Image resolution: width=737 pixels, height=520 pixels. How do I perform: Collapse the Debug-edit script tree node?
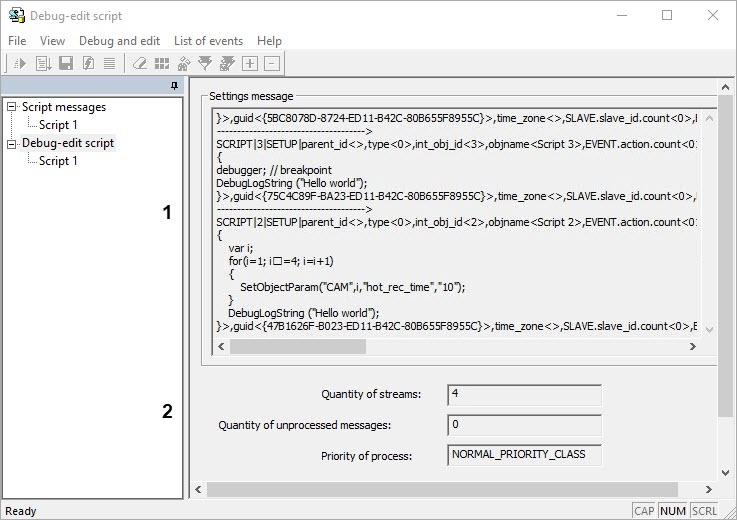pos(12,143)
